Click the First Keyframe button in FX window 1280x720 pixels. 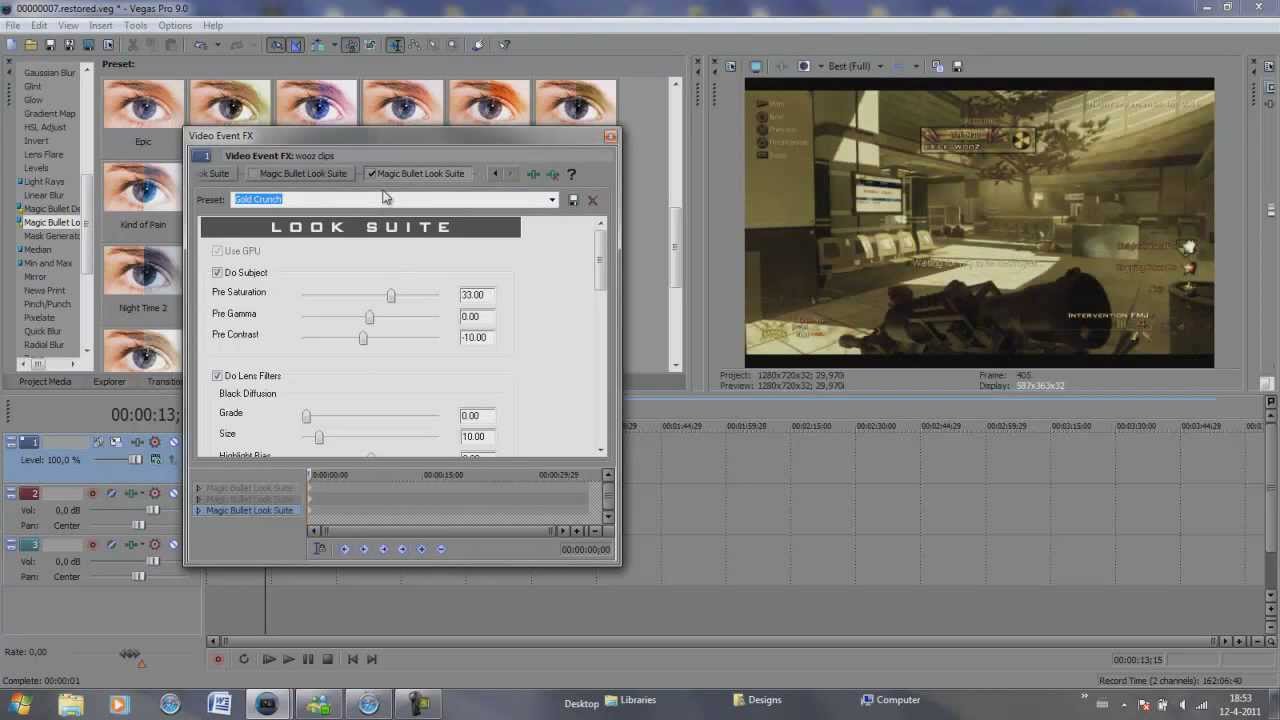click(344, 549)
